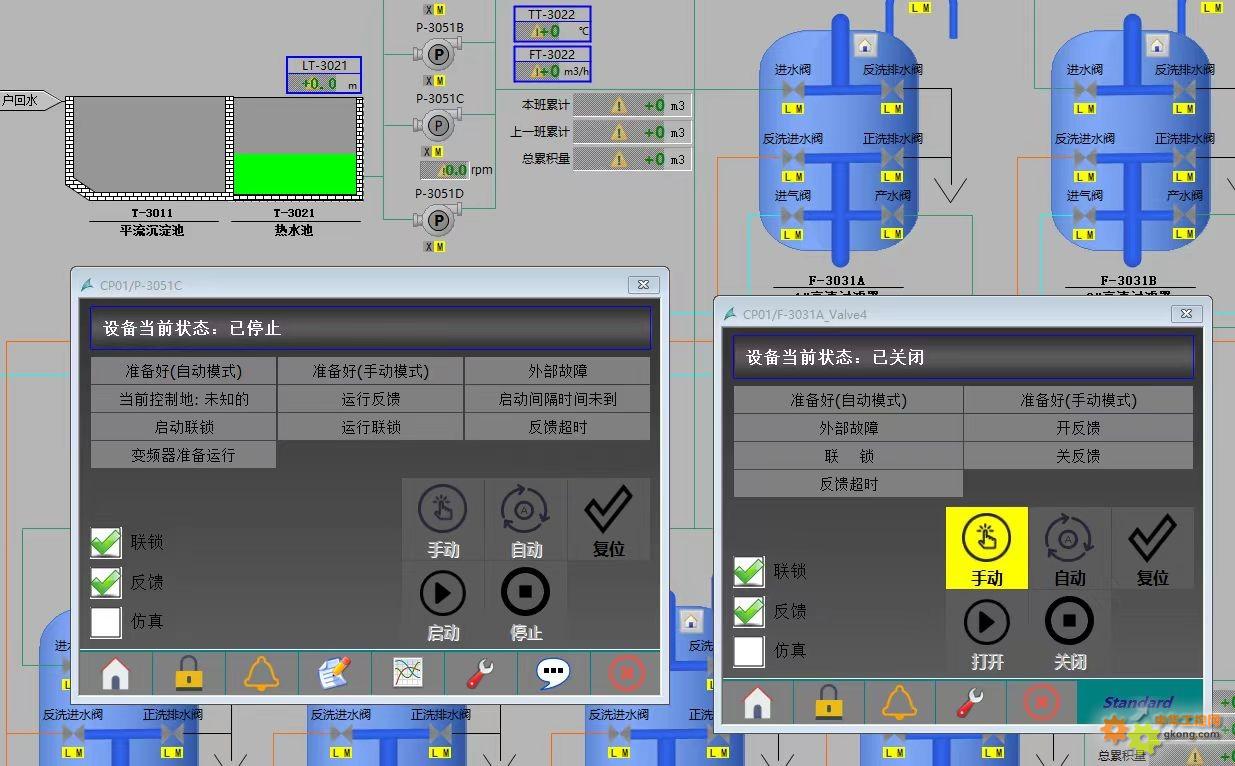Screen dimensions: 1235x766
Task: Switch F-3031A_Valve4 to 自动 mode
Action: coord(1070,548)
